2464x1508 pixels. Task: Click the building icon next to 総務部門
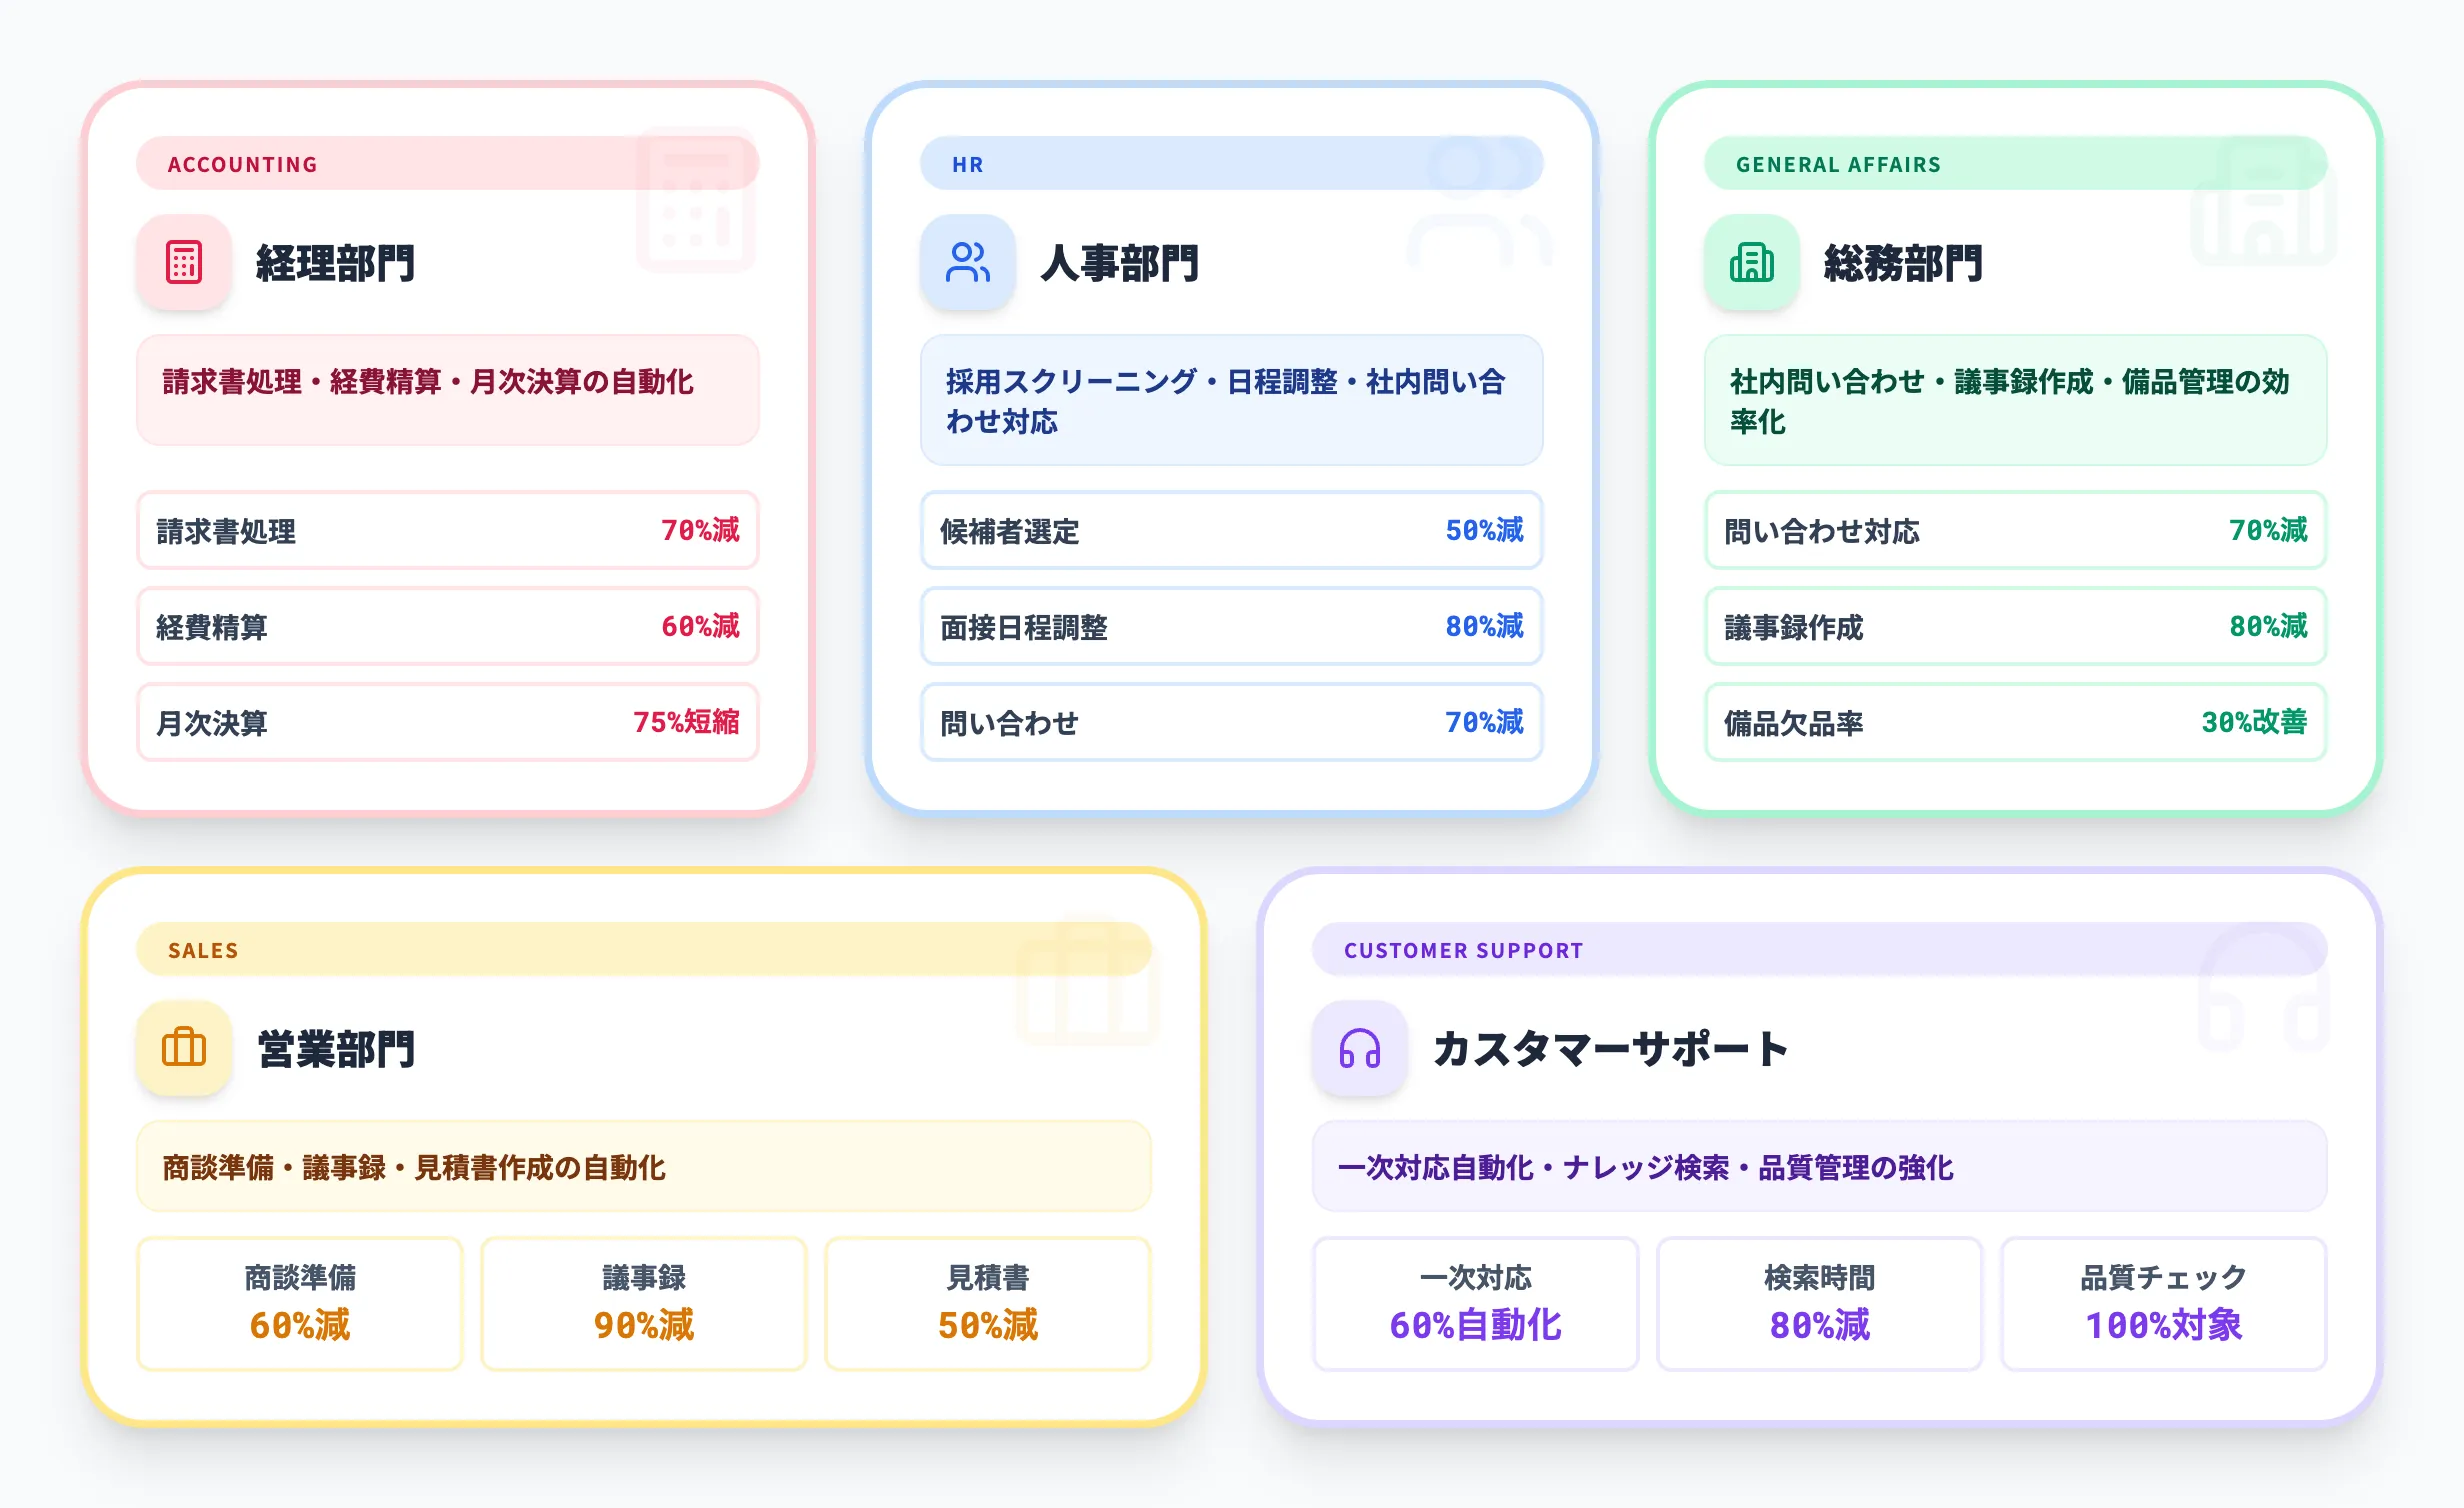click(x=1752, y=264)
